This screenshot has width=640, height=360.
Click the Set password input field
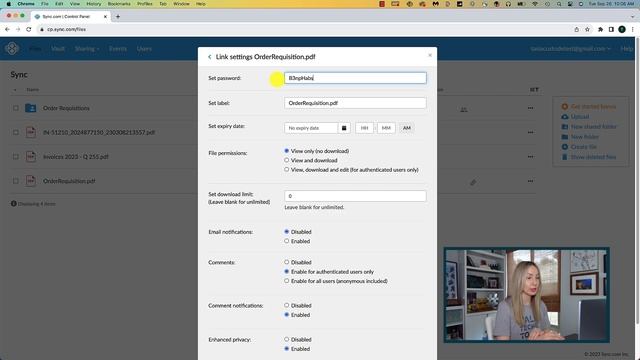click(x=355, y=78)
